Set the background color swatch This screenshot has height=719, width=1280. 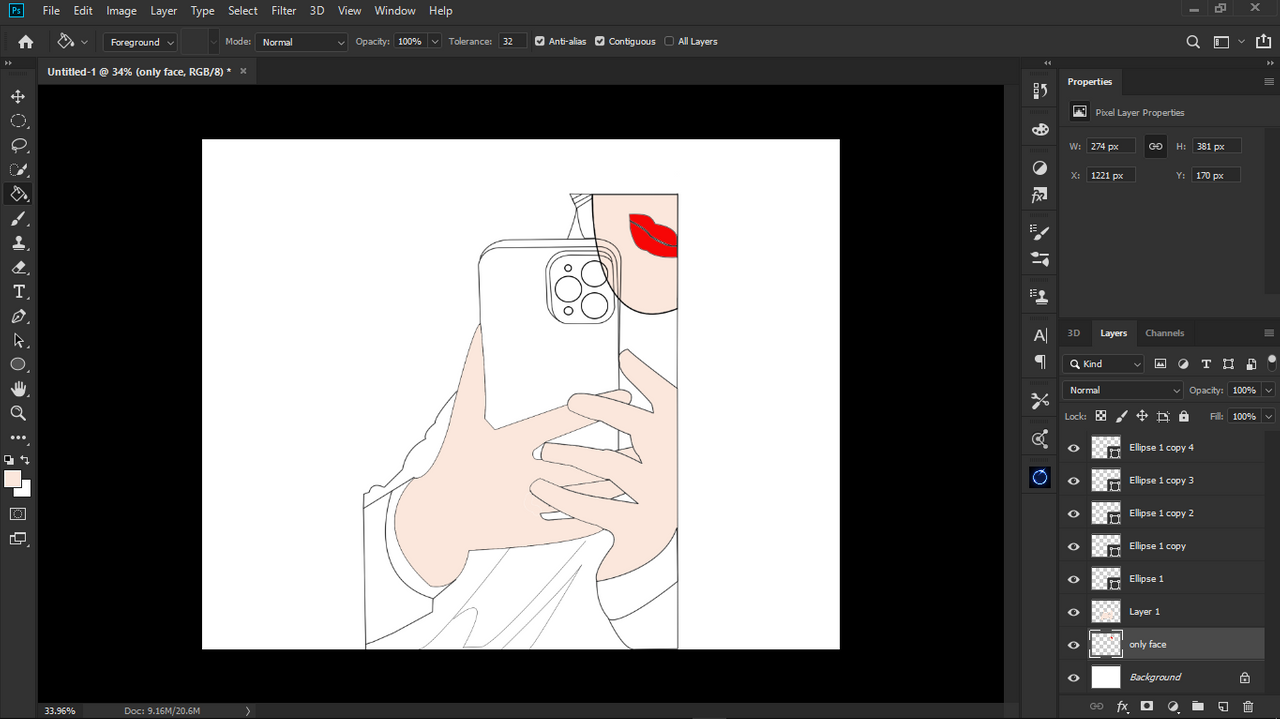(x=24, y=491)
